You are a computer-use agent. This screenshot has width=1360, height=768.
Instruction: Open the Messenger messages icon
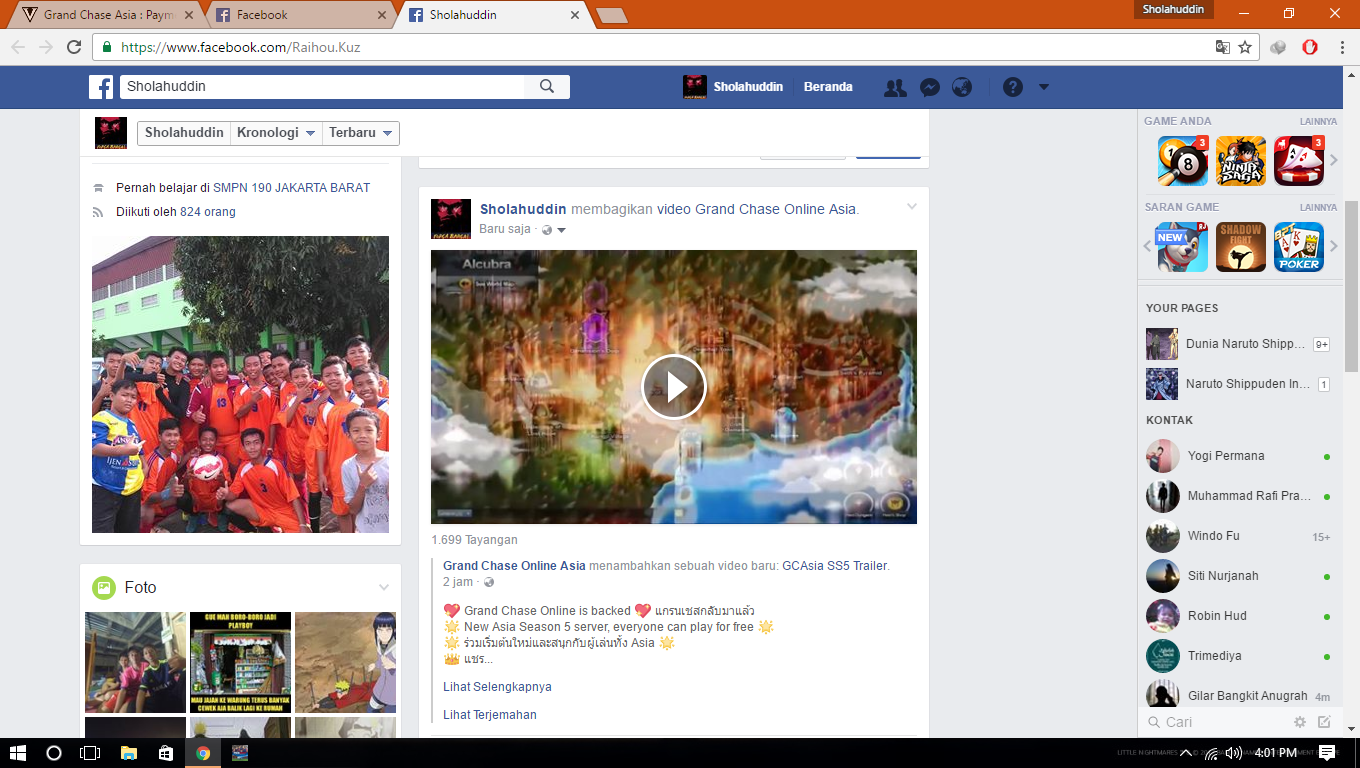click(x=929, y=87)
